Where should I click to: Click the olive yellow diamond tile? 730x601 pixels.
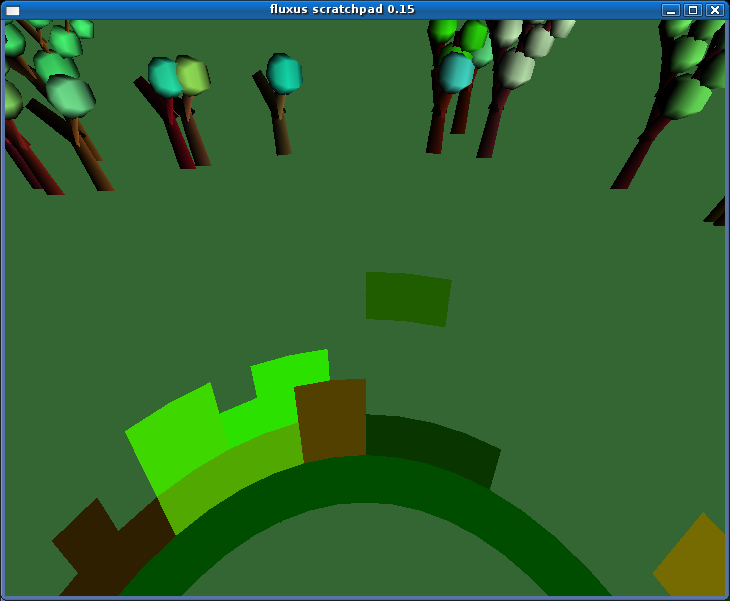[x=693, y=555]
